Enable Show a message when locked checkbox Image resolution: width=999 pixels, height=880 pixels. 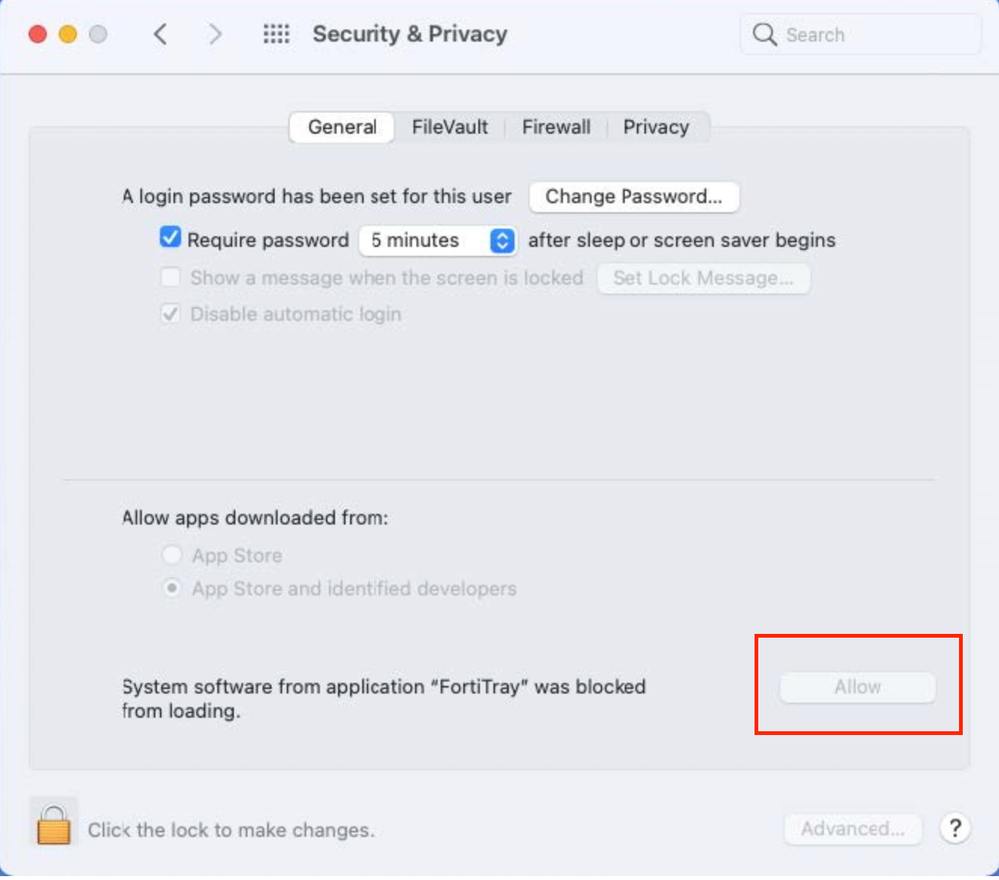[171, 277]
